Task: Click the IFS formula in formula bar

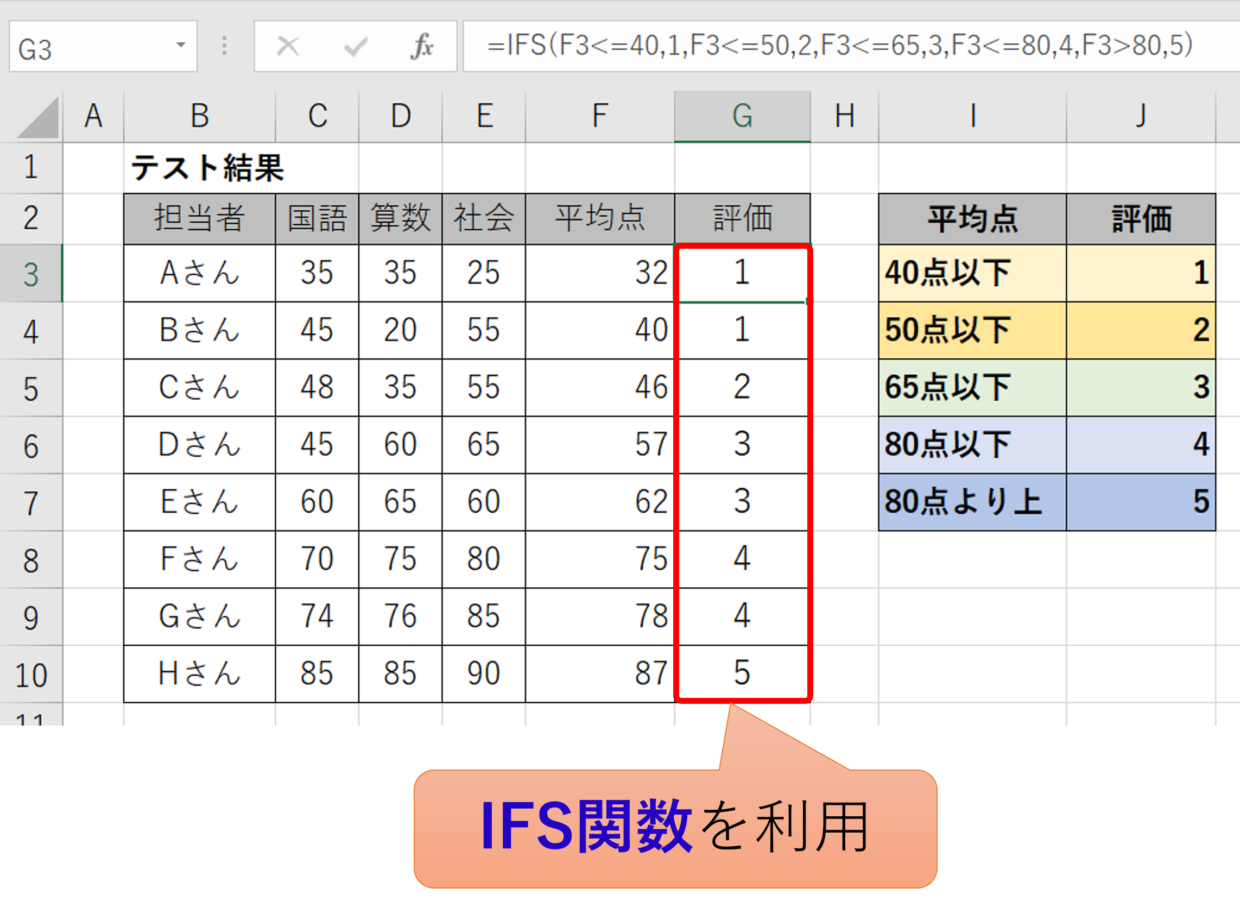Action: click(x=841, y=46)
